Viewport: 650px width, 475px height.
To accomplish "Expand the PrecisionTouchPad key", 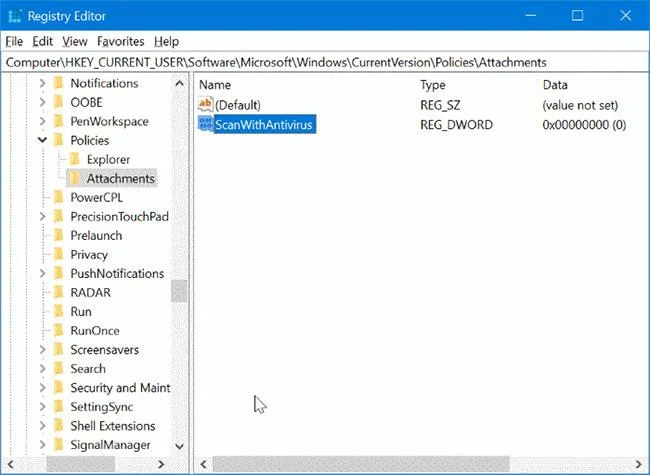I will (x=42, y=216).
